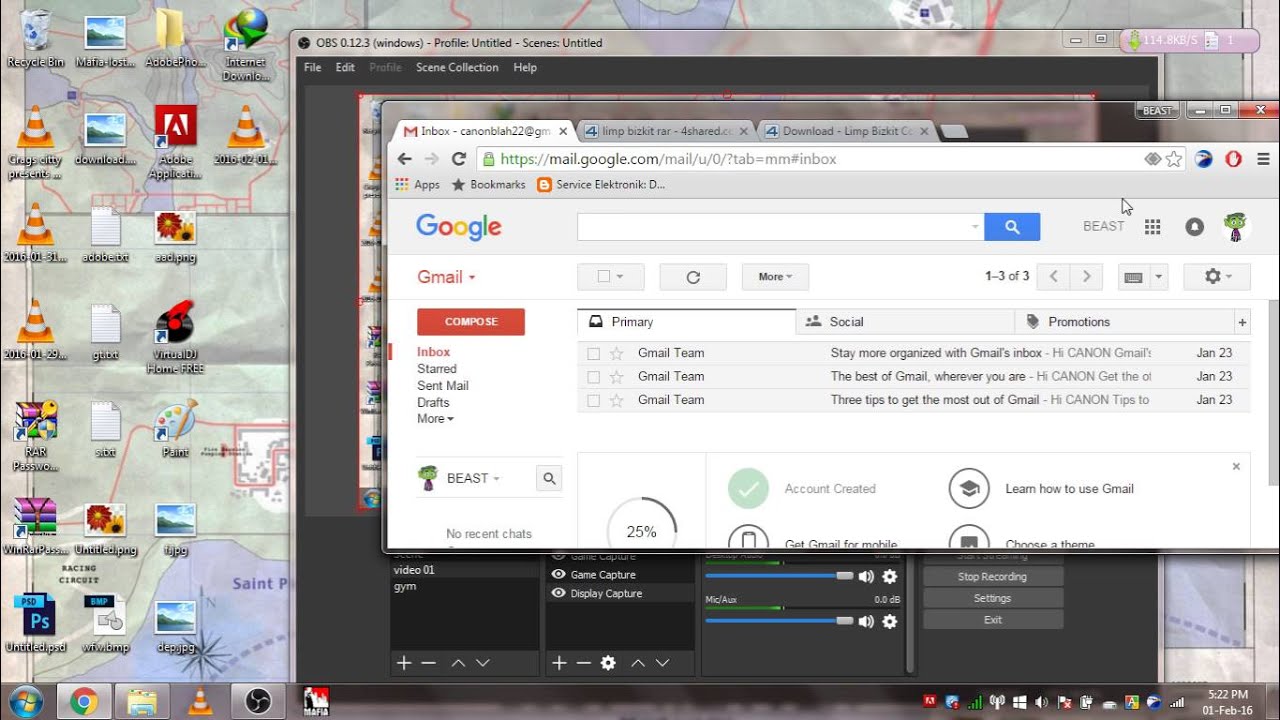Open Chrome from the taskbar
Image resolution: width=1280 pixels, height=720 pixels.
tap(84, 702)
